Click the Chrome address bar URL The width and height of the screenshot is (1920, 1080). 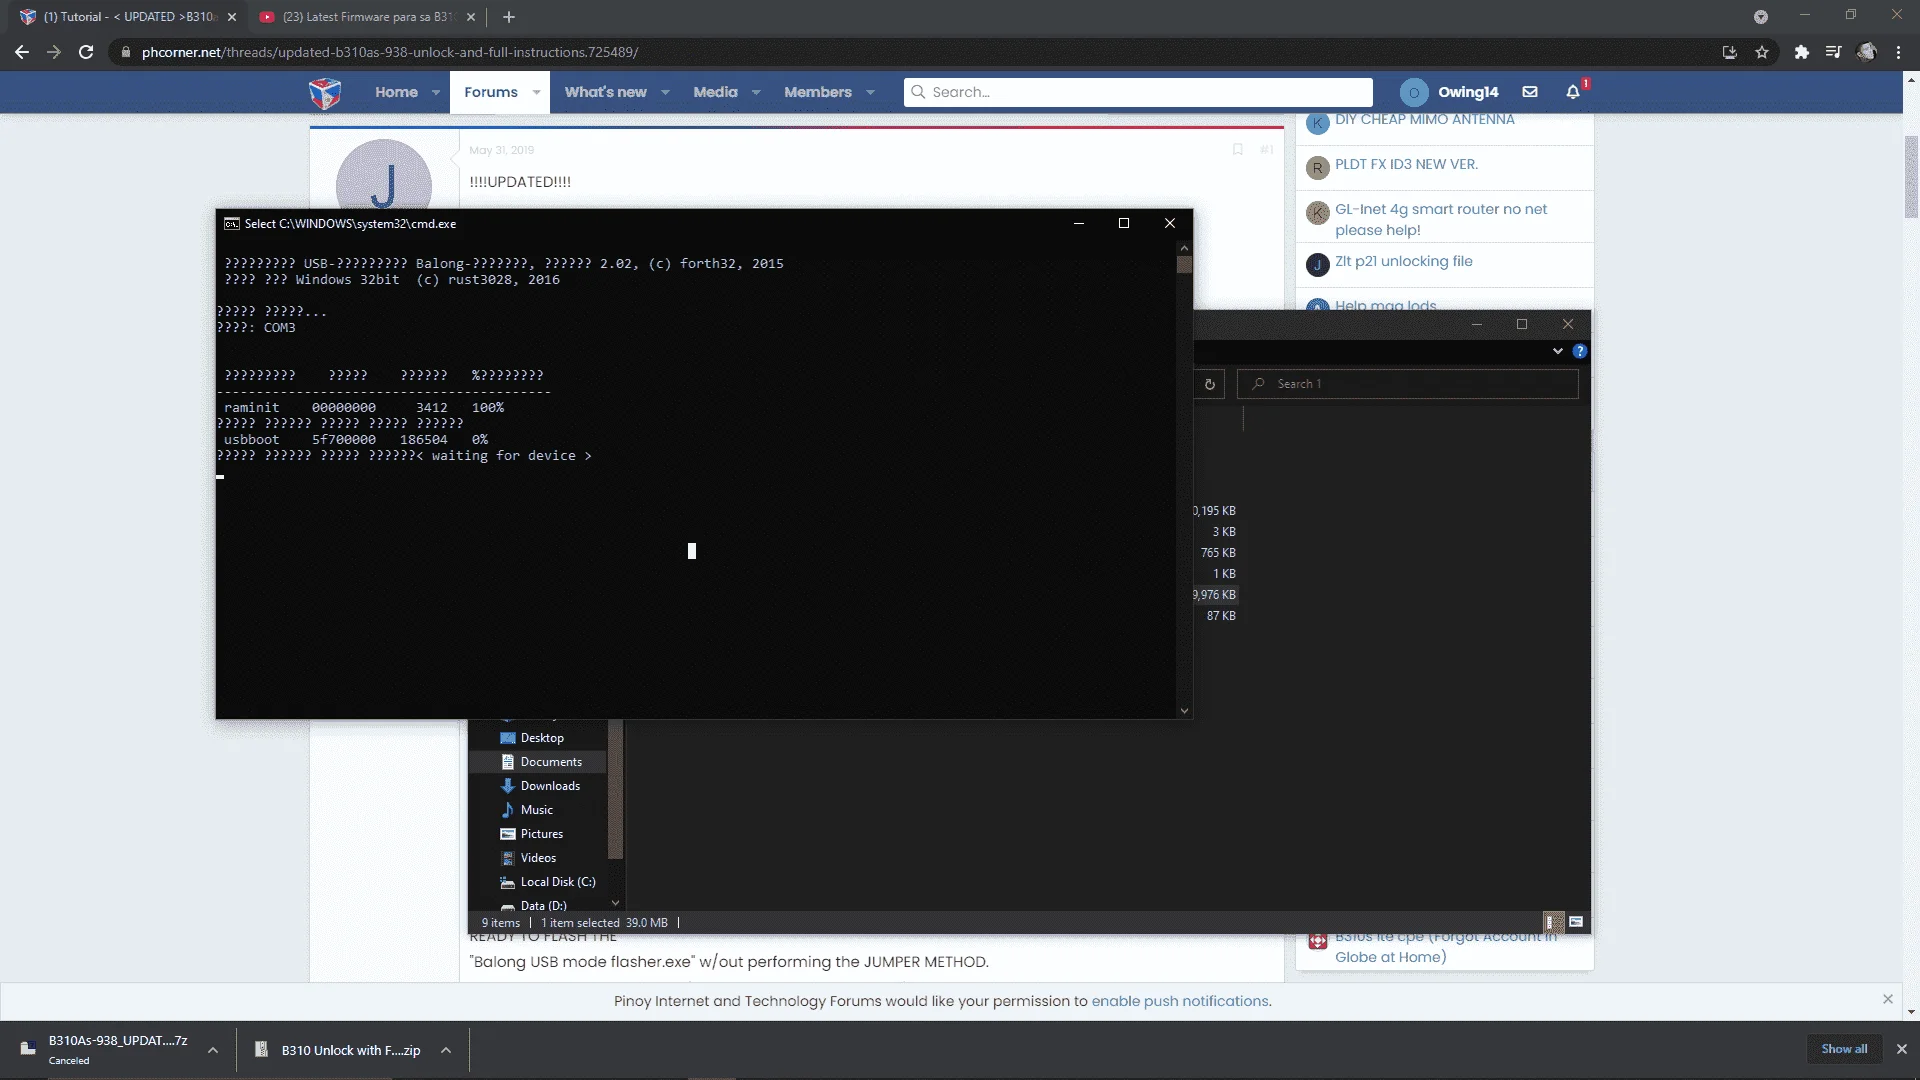click(x=390, y=52)
